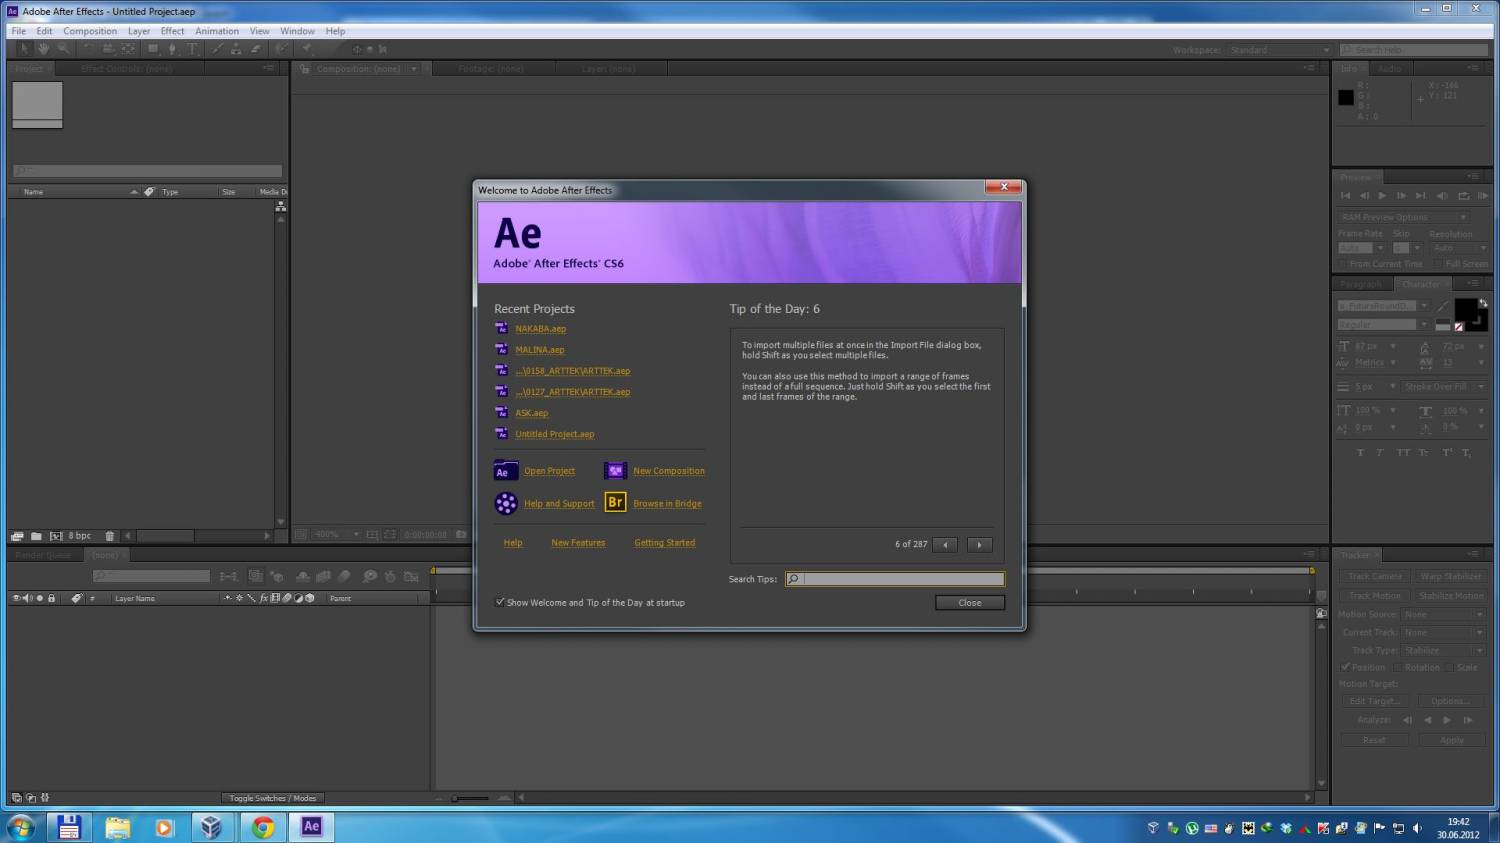Click the Help and Support reel icon
Viewport: 1500px width, 843px height.
(506, 503)
